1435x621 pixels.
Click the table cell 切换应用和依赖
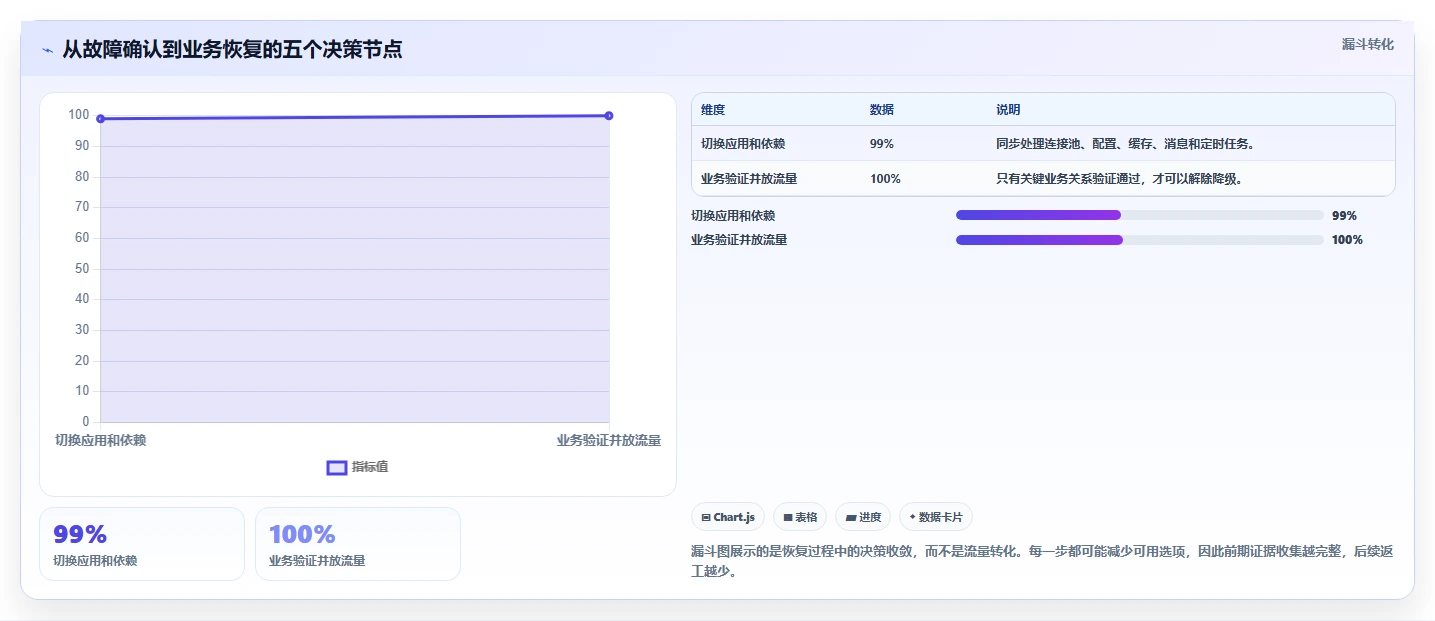(x=743, y=144)
